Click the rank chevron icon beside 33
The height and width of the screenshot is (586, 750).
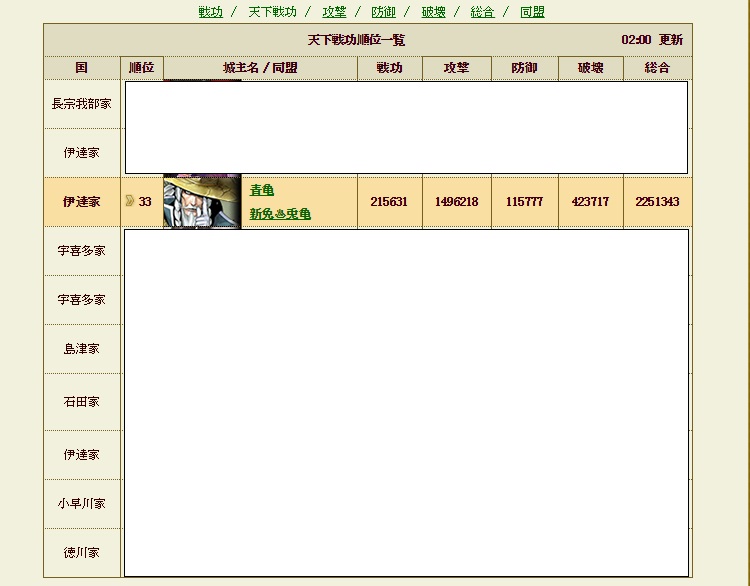(x=129, y=201)
